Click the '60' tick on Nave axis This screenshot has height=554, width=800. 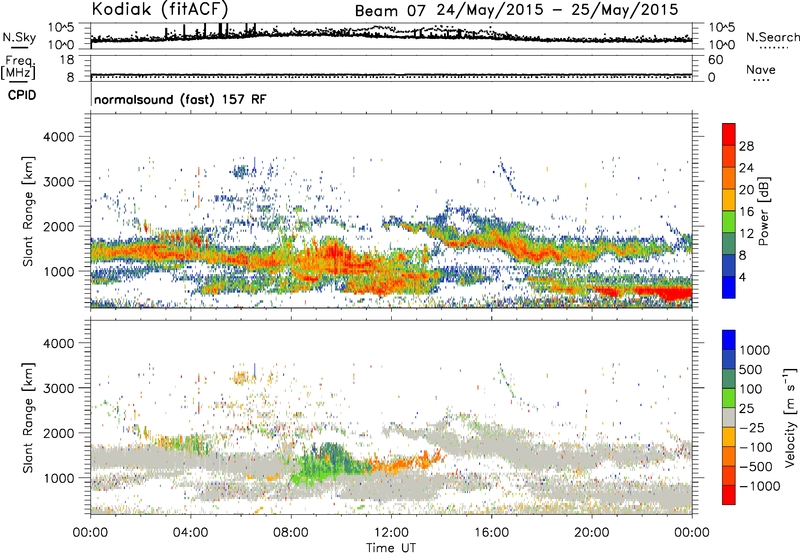click(715, 60)
